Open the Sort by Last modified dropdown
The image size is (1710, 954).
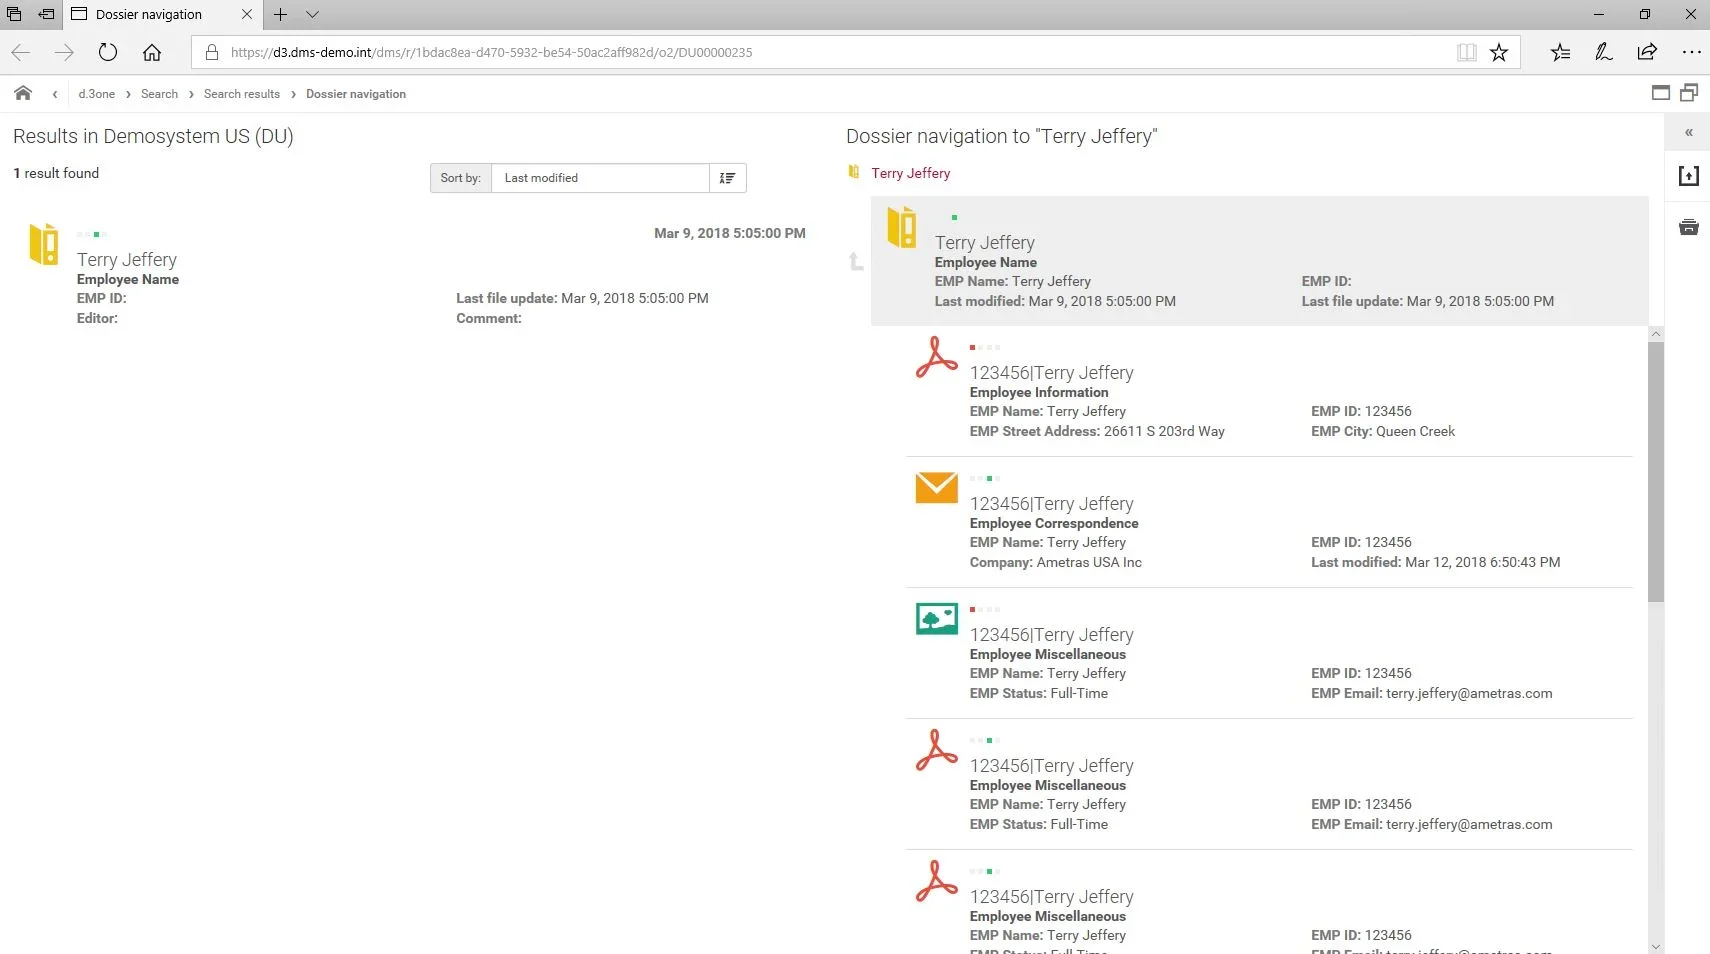pyautogui.click(x=600, y=178)
